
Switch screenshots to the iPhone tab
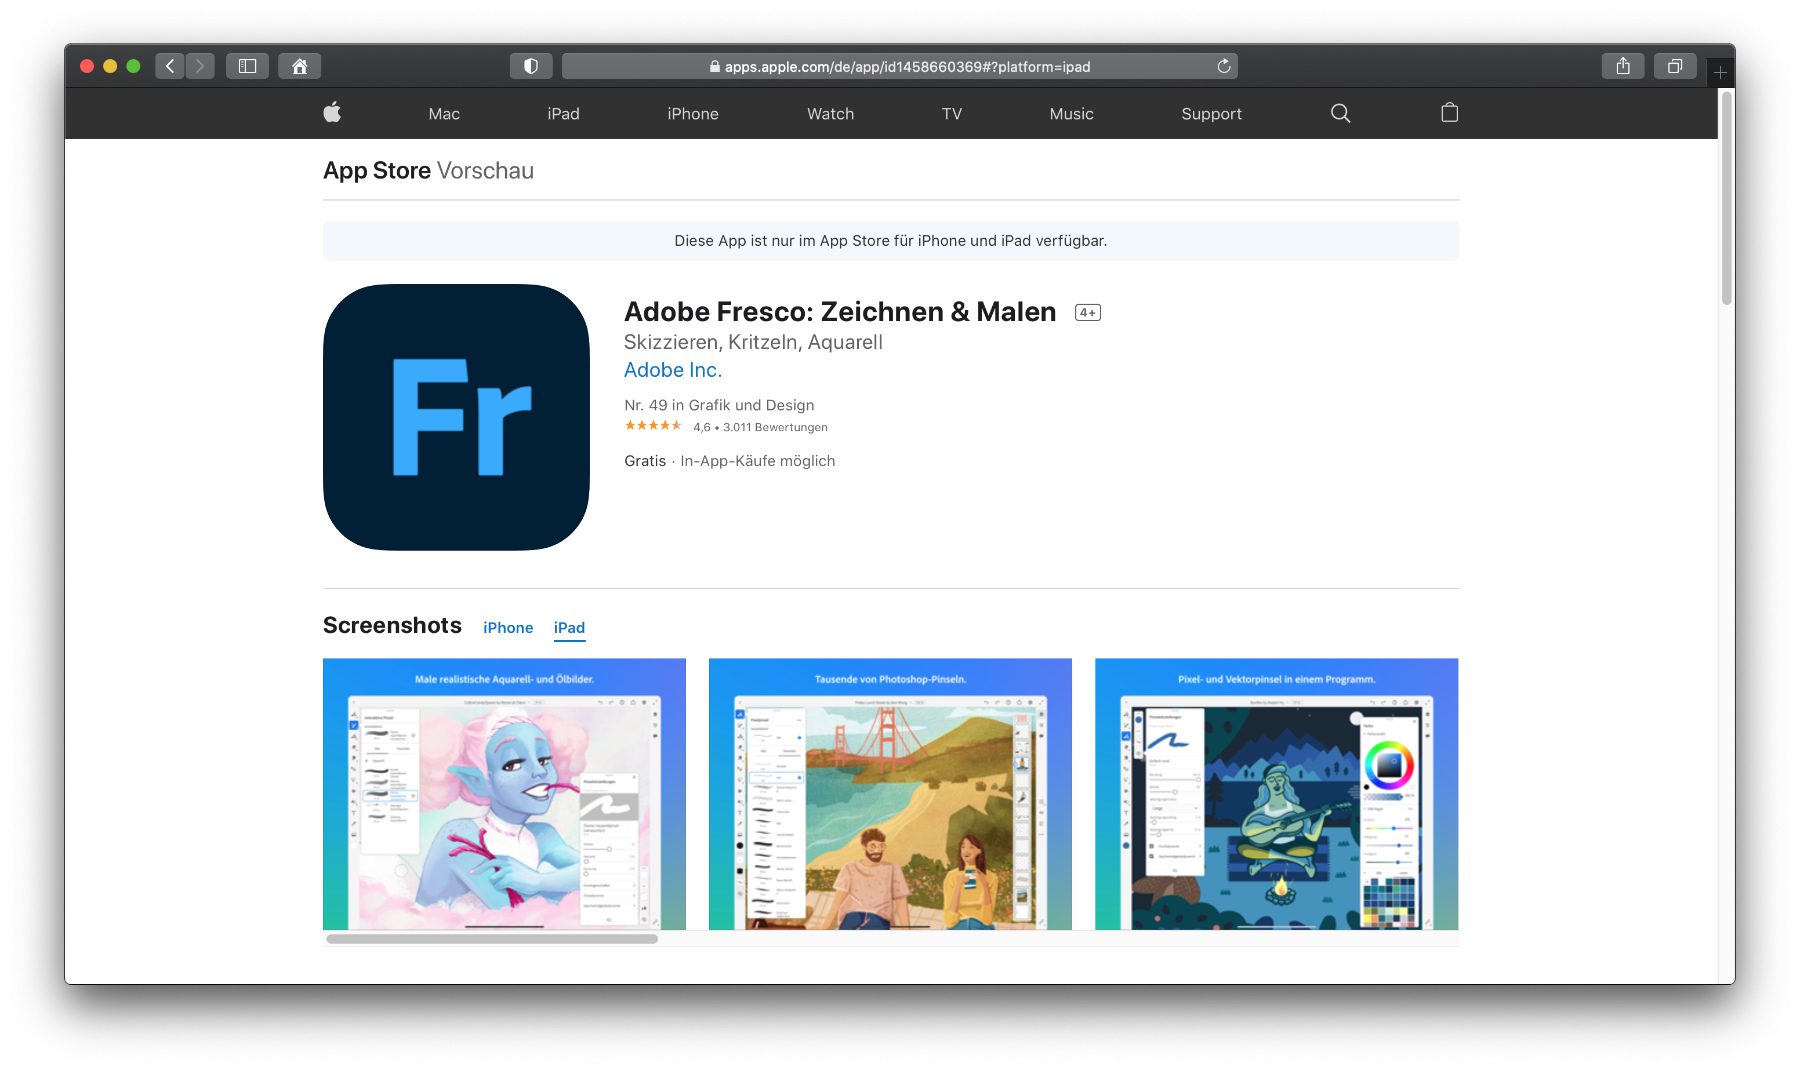click(508, 628)
